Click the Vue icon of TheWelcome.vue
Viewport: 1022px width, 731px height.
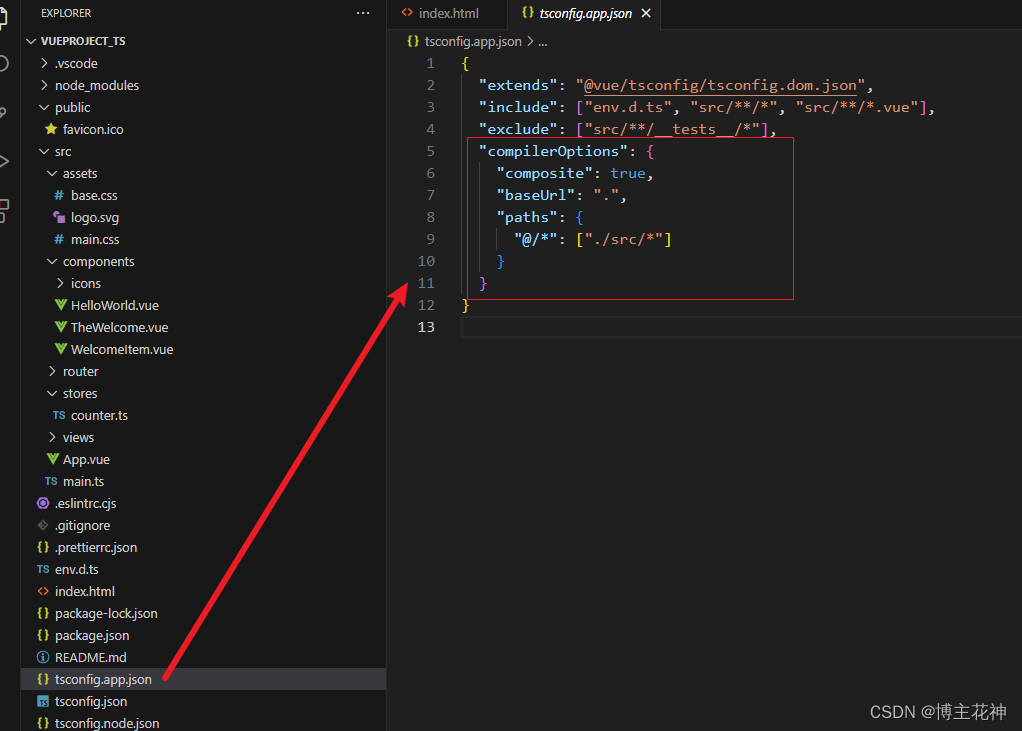point(61,327)
